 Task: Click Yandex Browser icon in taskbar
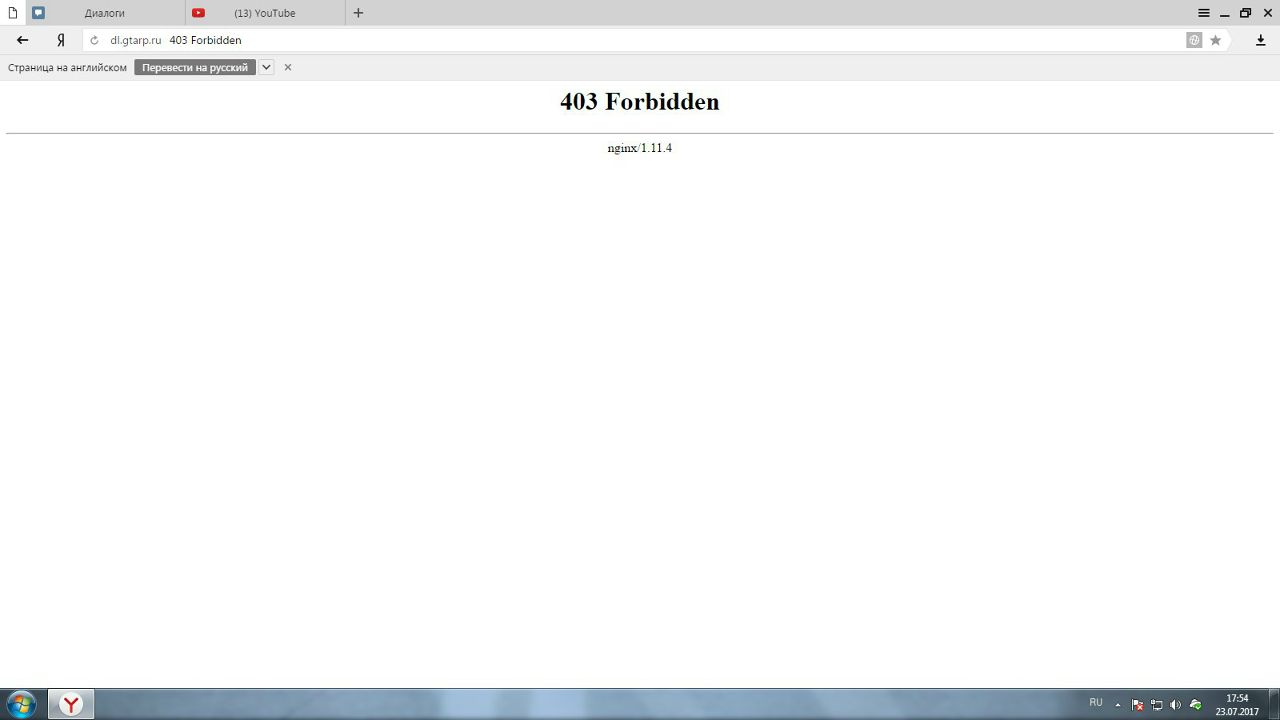pyautogui.click(x=71, y=704)
